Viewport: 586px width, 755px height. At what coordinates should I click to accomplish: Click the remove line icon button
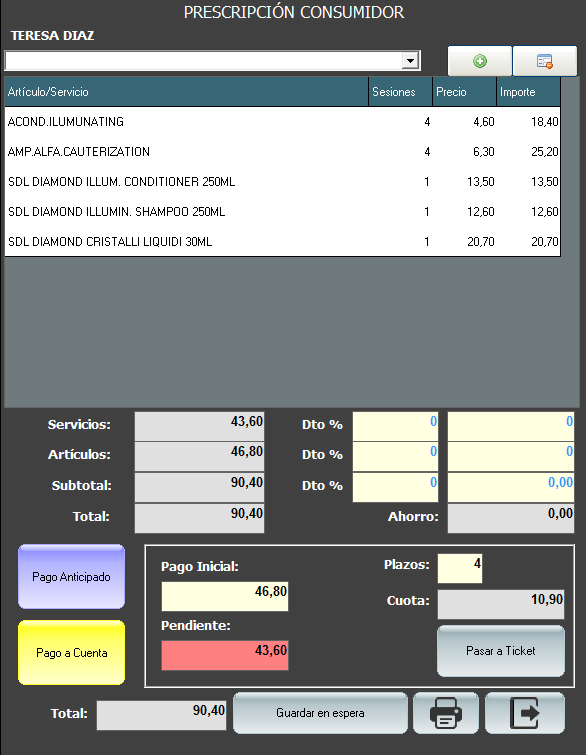545,61
